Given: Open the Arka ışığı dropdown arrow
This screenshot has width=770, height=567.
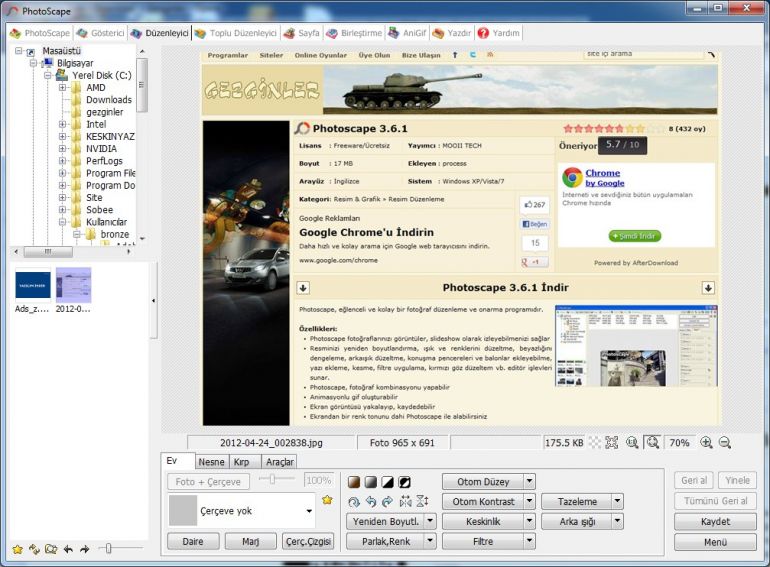Looking at the screenshot, I should 617,521.
